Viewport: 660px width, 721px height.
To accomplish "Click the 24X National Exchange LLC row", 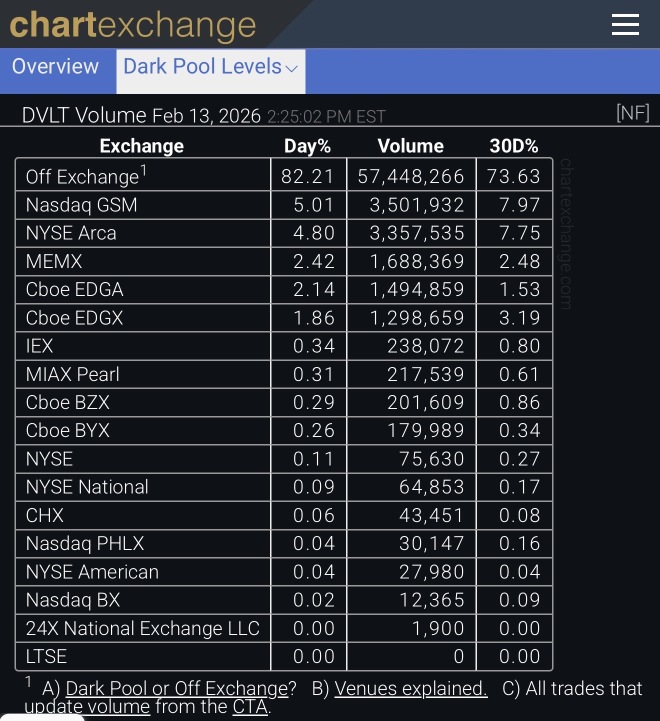I will [x=284, y=628].
